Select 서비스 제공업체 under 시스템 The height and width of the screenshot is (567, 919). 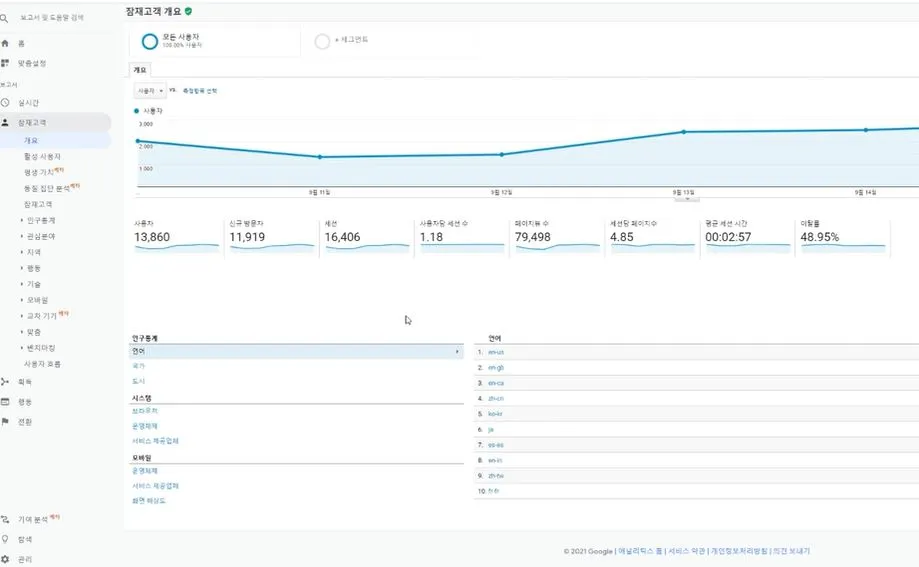[155, 441]
